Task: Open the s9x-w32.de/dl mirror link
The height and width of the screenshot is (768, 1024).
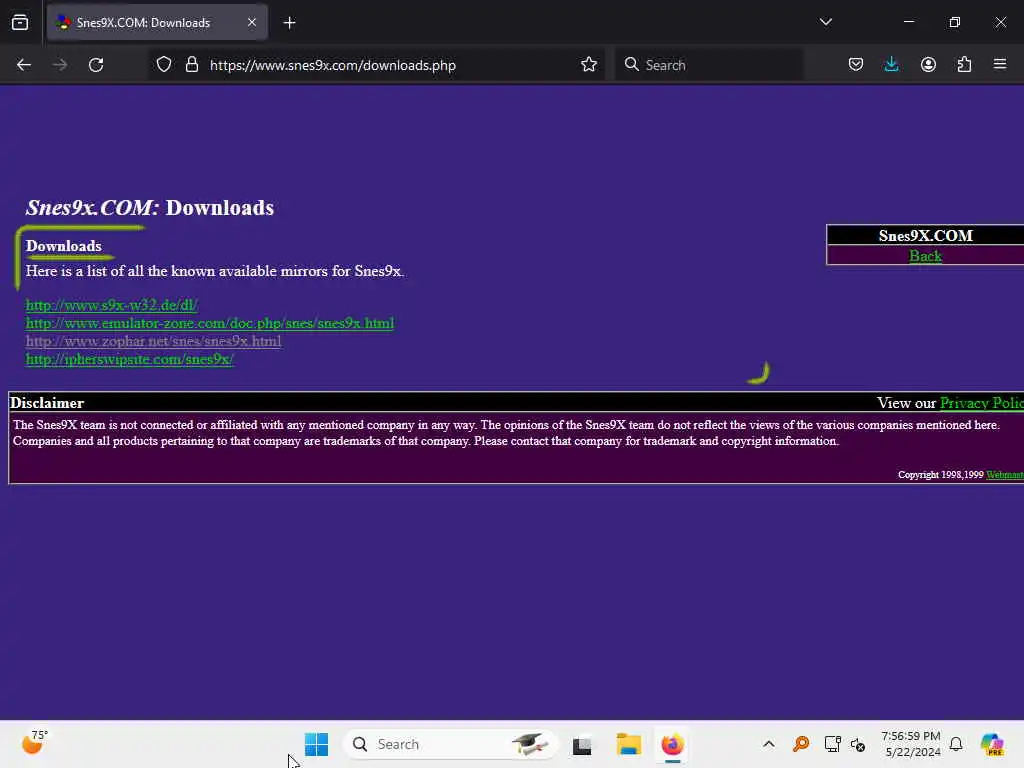Action: tap(112, 305)
